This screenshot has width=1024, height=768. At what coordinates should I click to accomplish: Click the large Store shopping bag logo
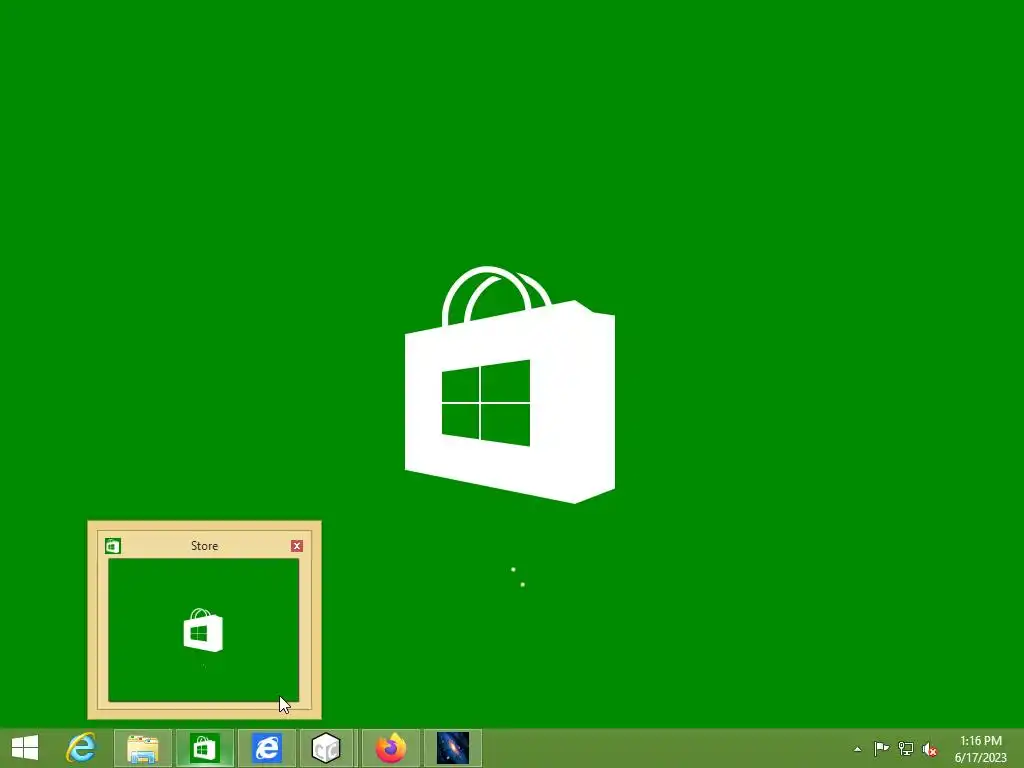[509, 385]
